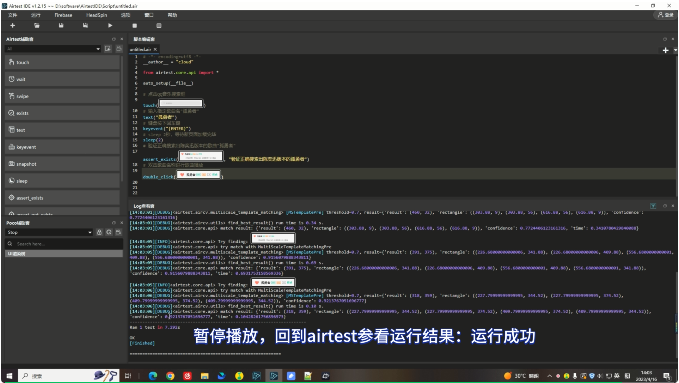This screenshot has height=383, width=679.
Task: Click the auto_setup(__file__) code line
Action: pos(168,83)
